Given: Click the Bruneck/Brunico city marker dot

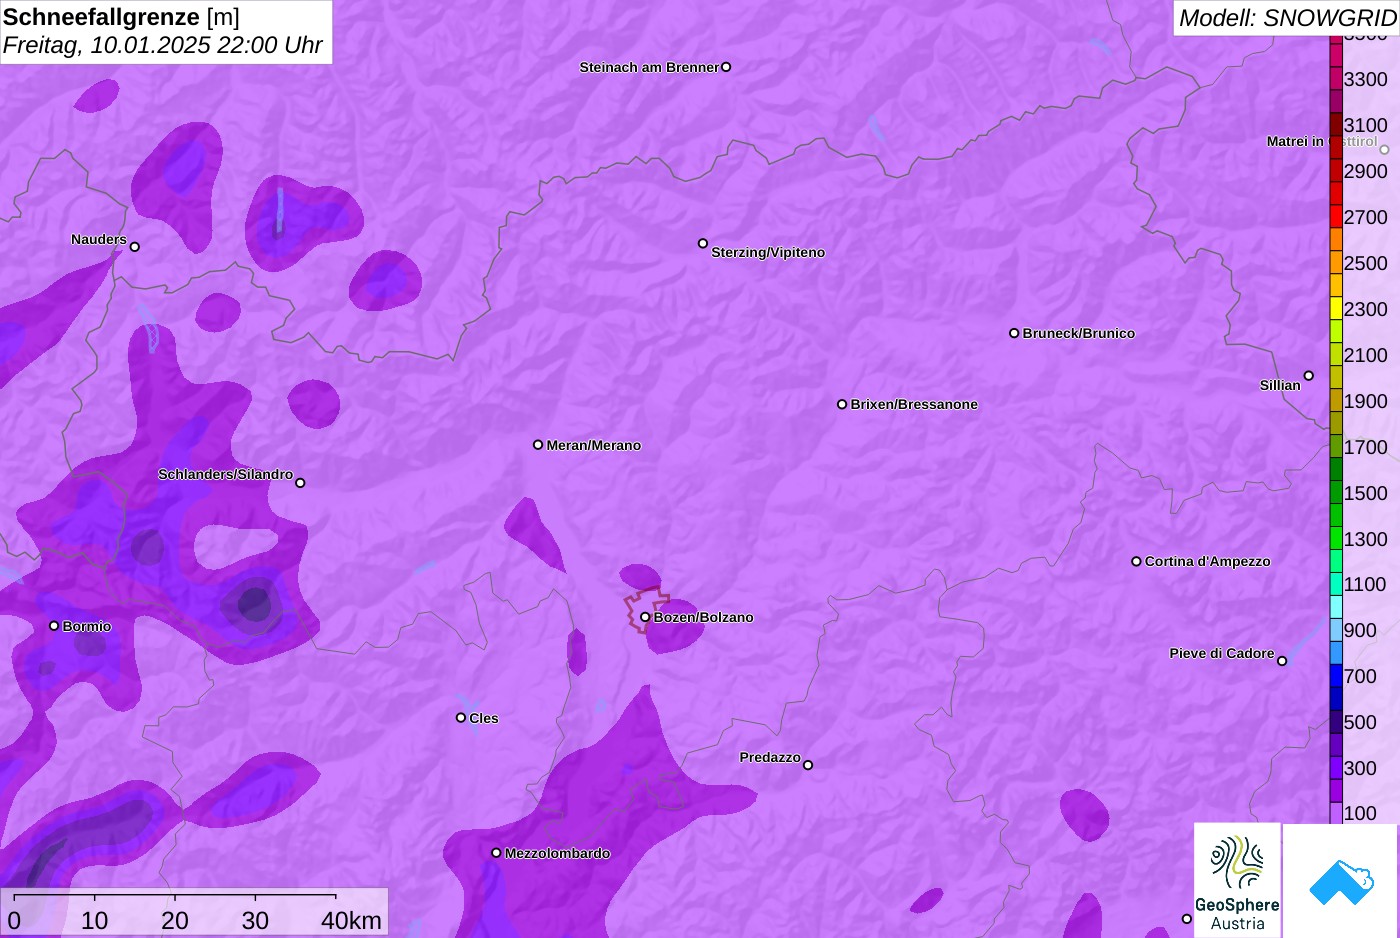Looking at the screenshot, I should [1014, 333].
